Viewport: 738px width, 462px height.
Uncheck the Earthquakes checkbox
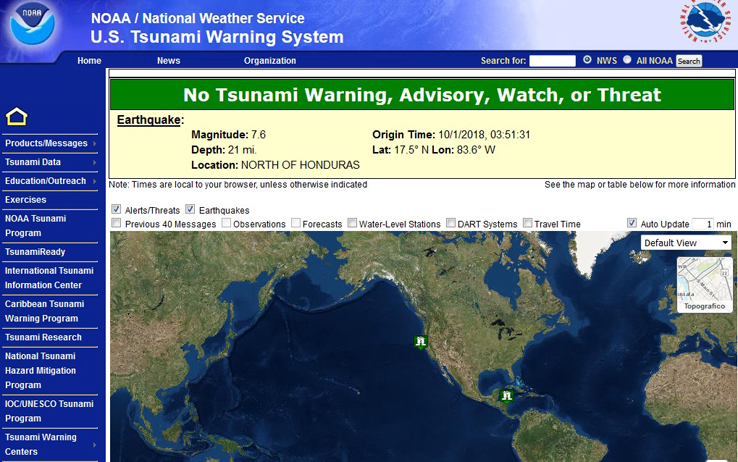[x=190, y=209]
